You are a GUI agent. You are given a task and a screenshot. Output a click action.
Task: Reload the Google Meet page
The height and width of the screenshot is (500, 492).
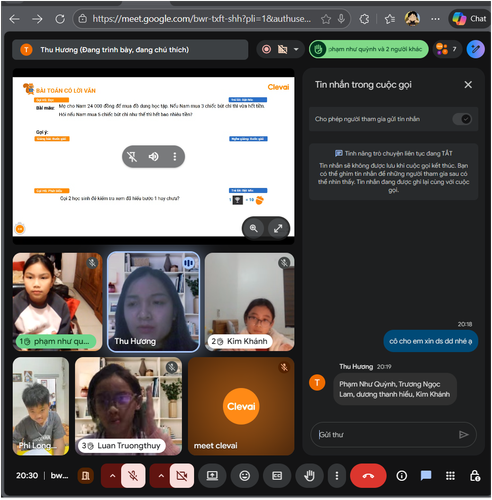pyautogui.click(x=60, y=19)
